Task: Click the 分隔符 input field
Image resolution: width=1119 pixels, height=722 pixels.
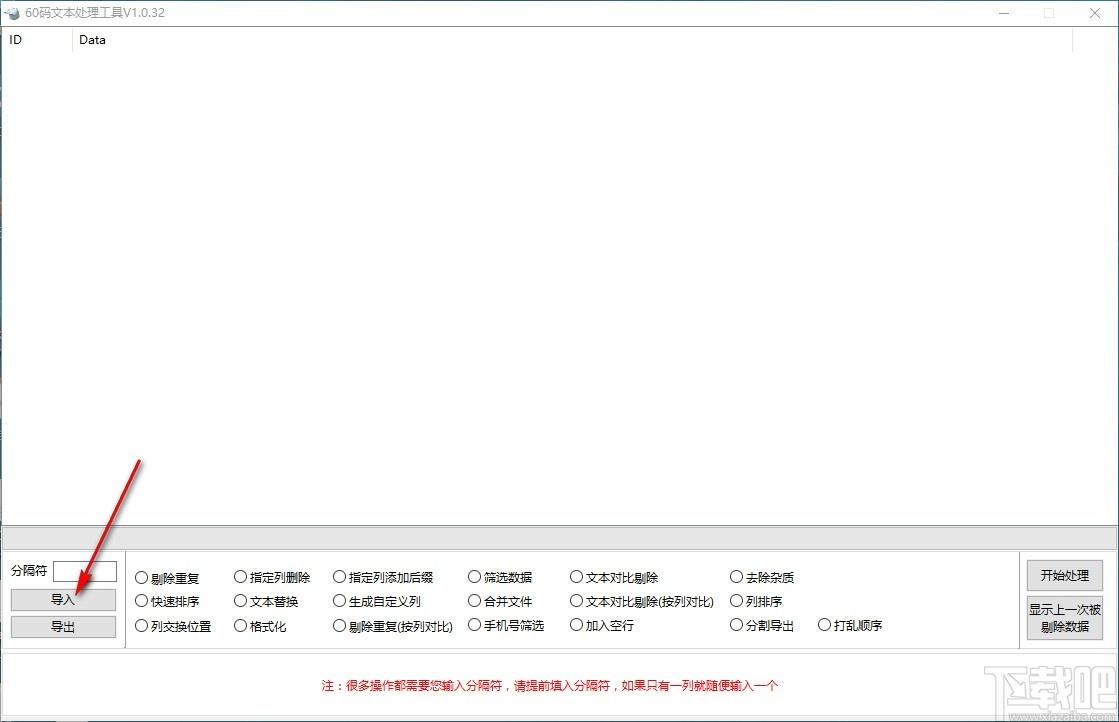Action: pyautogui.click(x=85, y=571)
